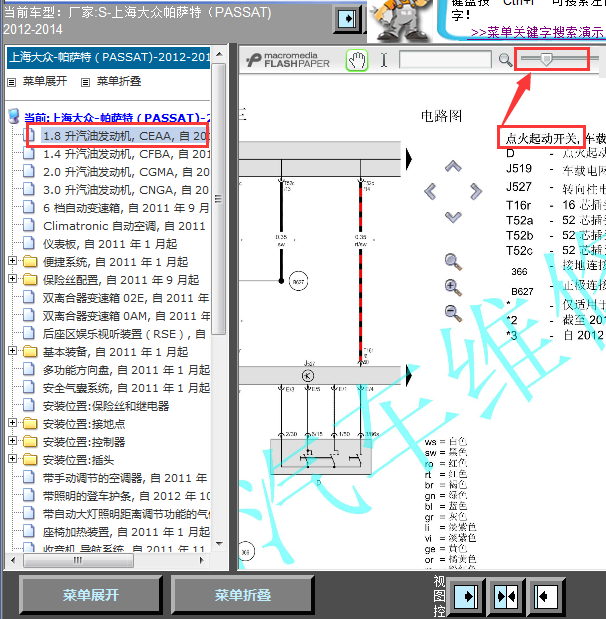The width and height of the screenshot is (606, 619).
Task: Click the FlashPaper search magnifier icon
Action: pos(505,60)
